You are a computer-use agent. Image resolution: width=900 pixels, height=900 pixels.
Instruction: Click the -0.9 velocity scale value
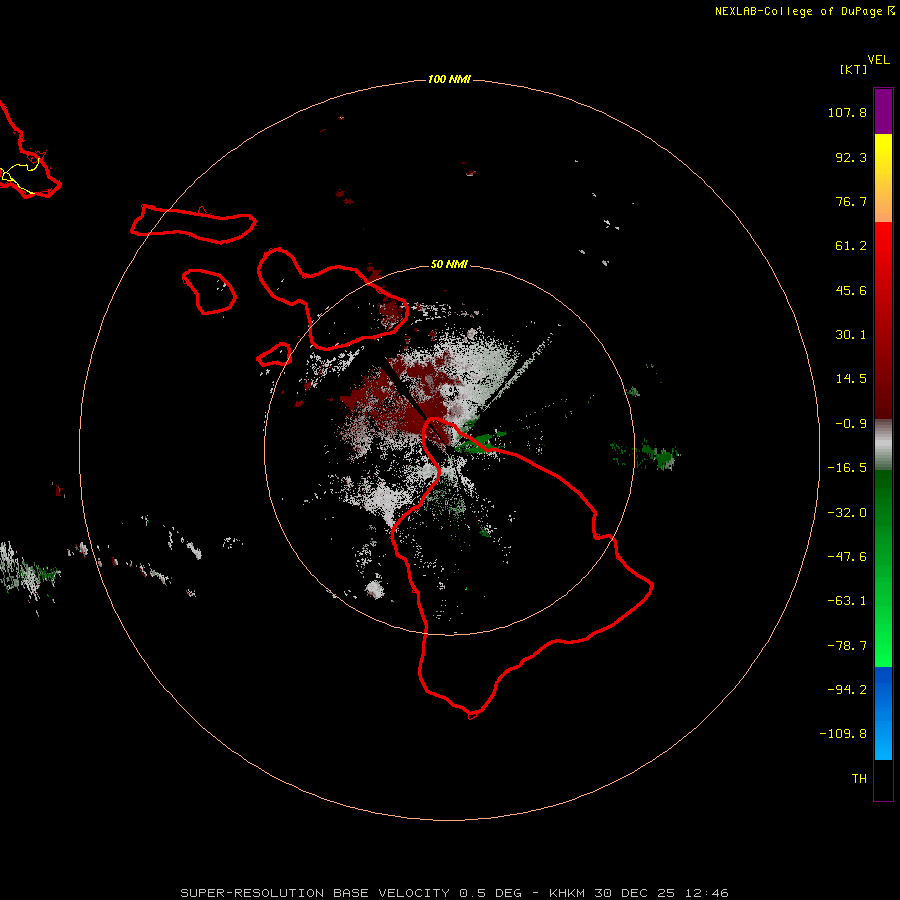coord(851,424)
